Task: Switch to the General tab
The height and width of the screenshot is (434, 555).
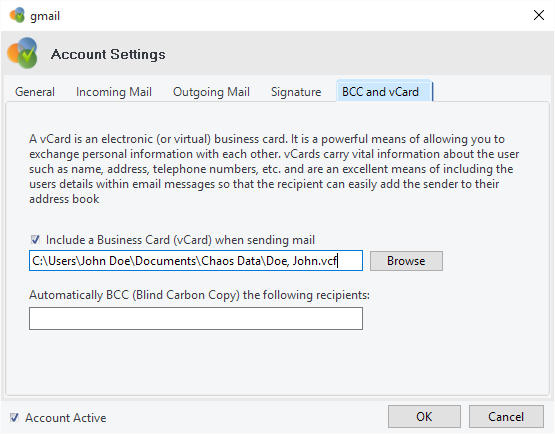Action: click(35, 92)
